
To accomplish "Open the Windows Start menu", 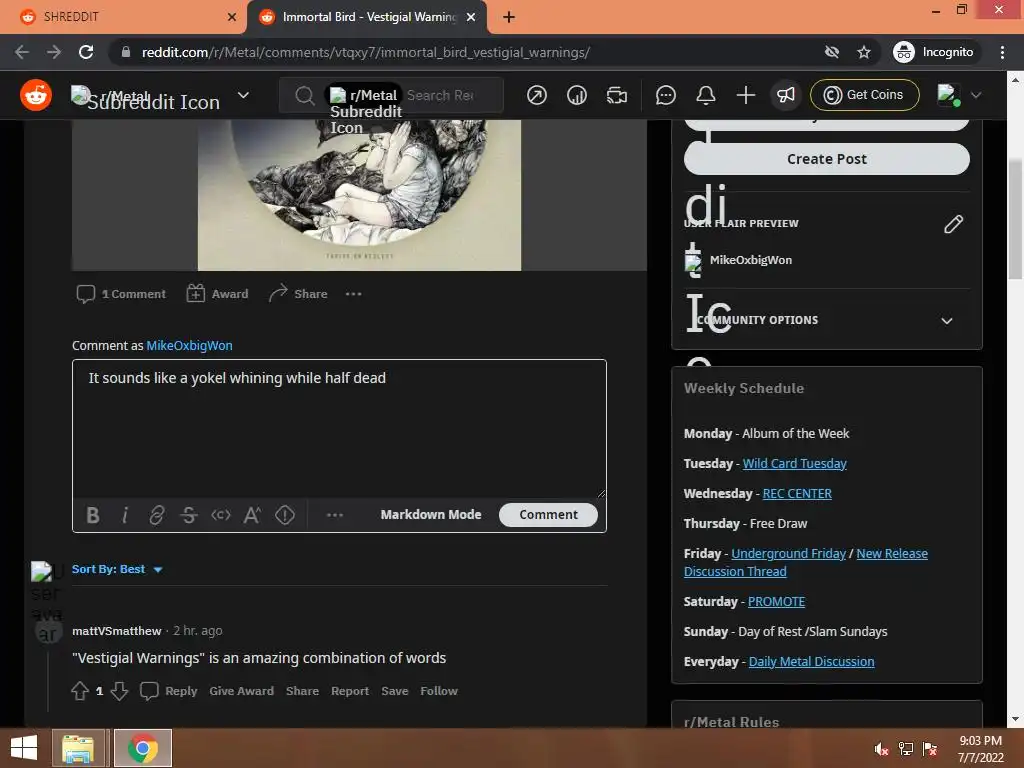I will tap(24, 748).
